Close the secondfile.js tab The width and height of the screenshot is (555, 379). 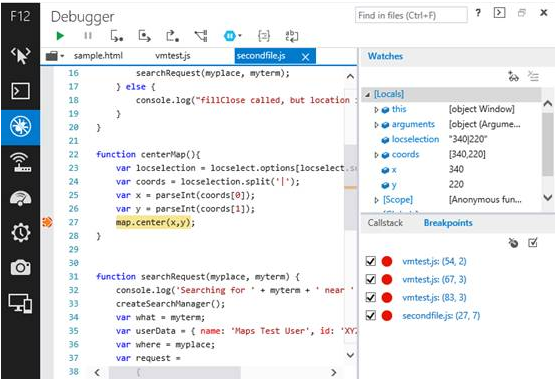pyautogui.click(x=306, y=57)
